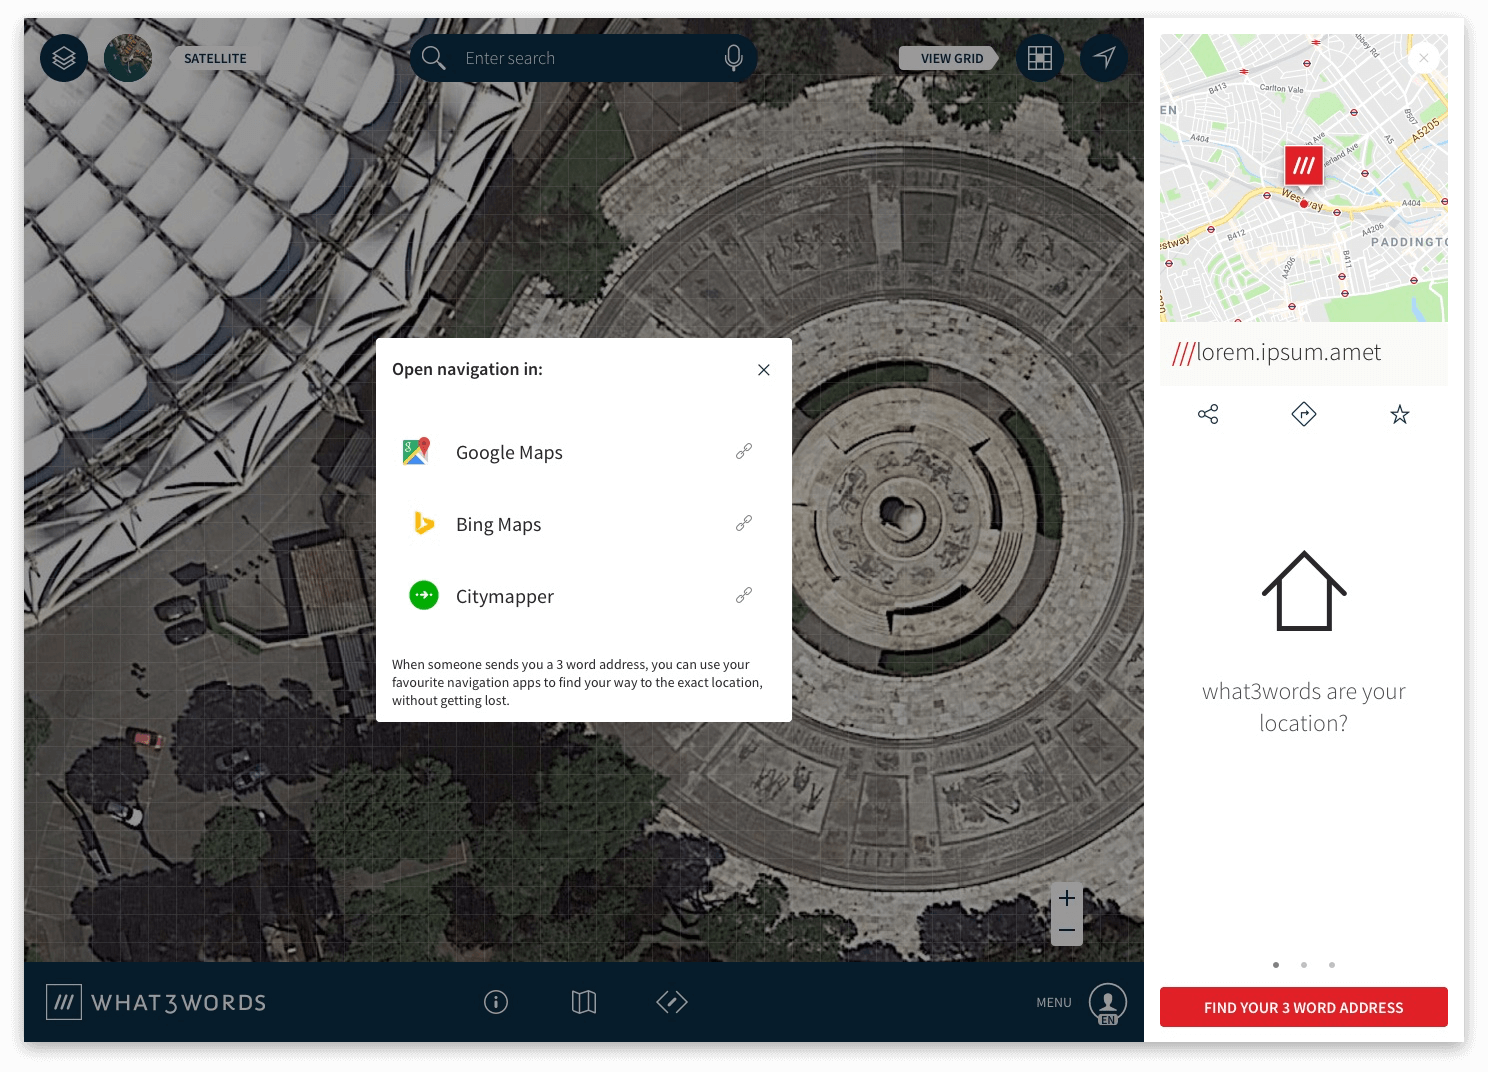Image resolution: width=1488 pixels, height=1072 pixels.
Task: Click the Open navigation in: heading
Action: (x=467, y=369)
